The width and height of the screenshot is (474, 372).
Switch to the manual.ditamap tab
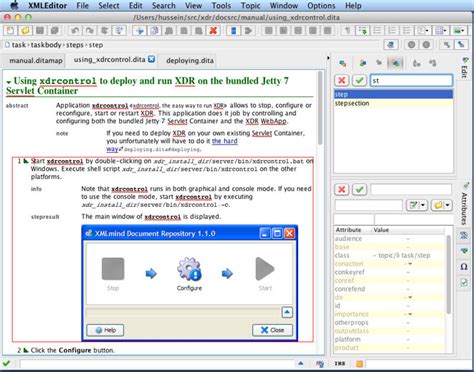click(36, 61)
